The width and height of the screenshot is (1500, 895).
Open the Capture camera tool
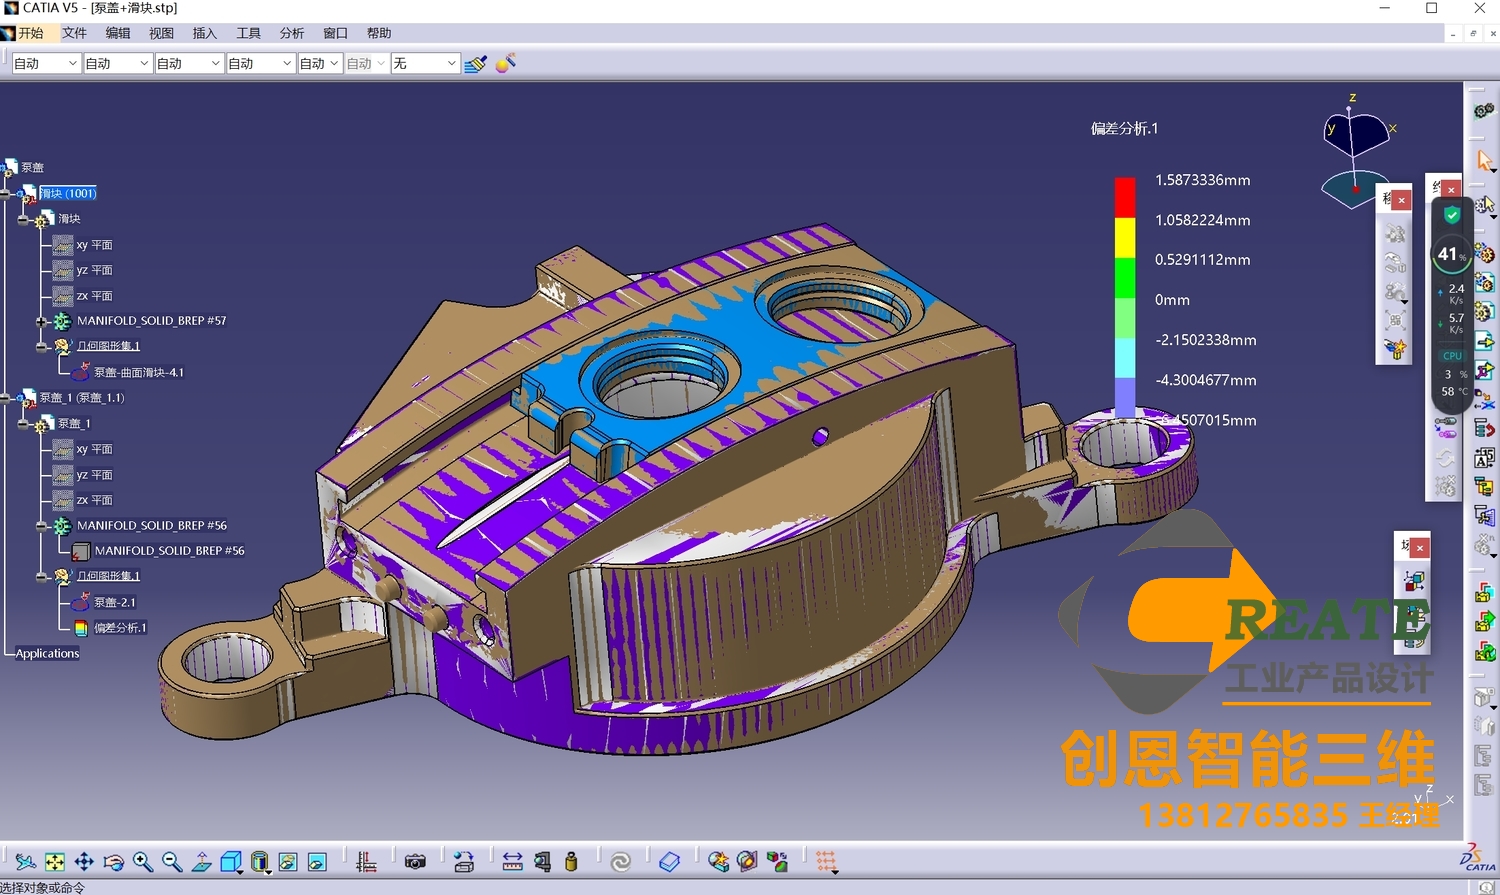pos(415,862)
